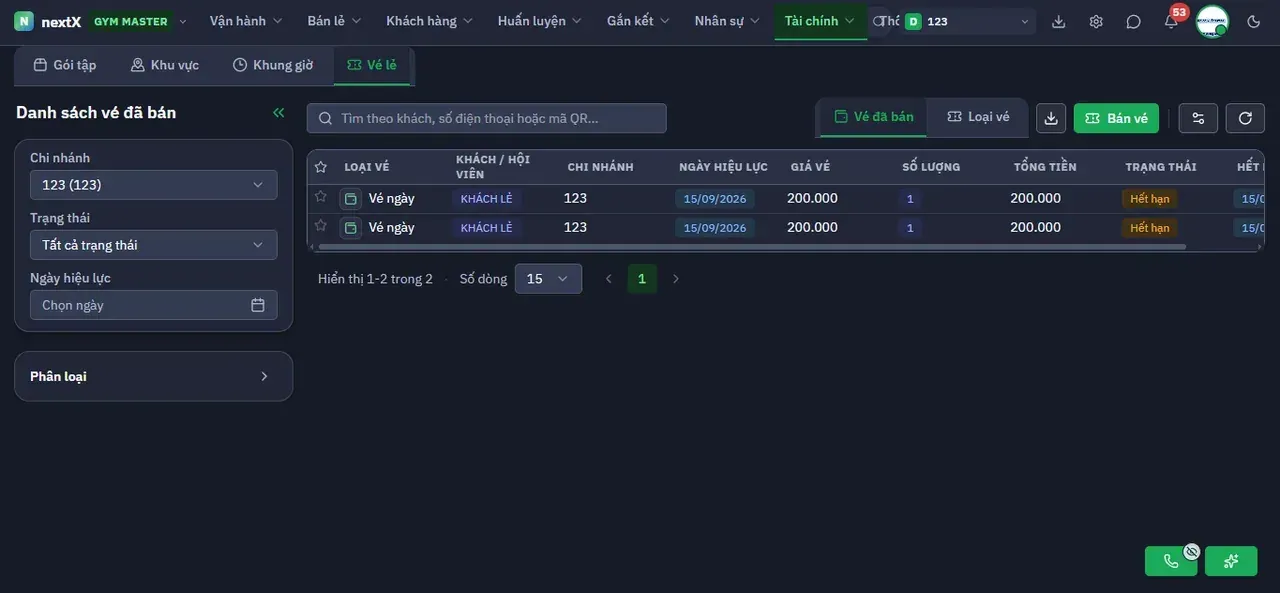Switch to the Loại vé tab

978,117
